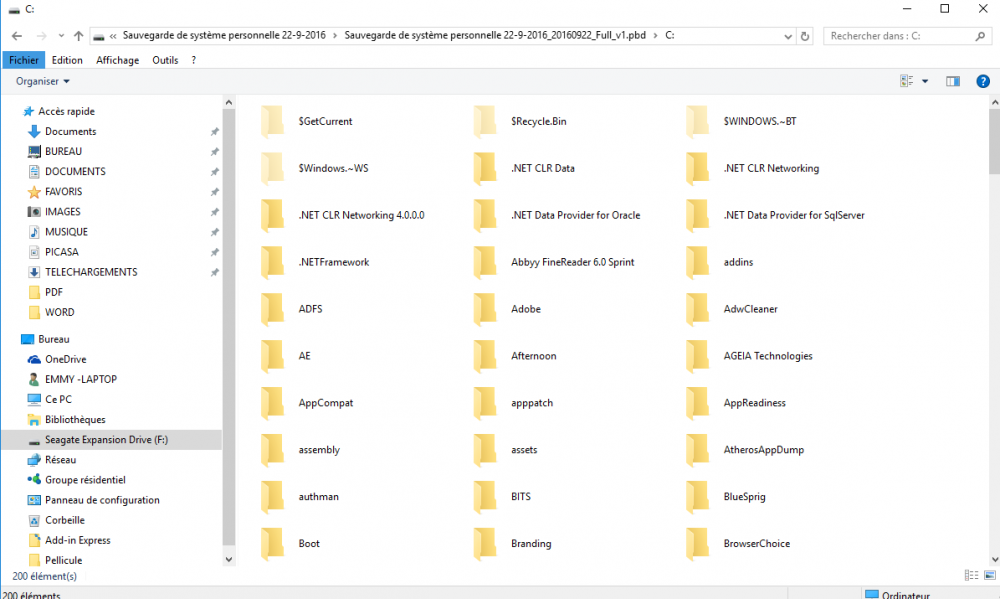The height and width of the screenshot is (599, 1000).
Task: Toggle the preview pane icon
Action: (x=953, y=81)
